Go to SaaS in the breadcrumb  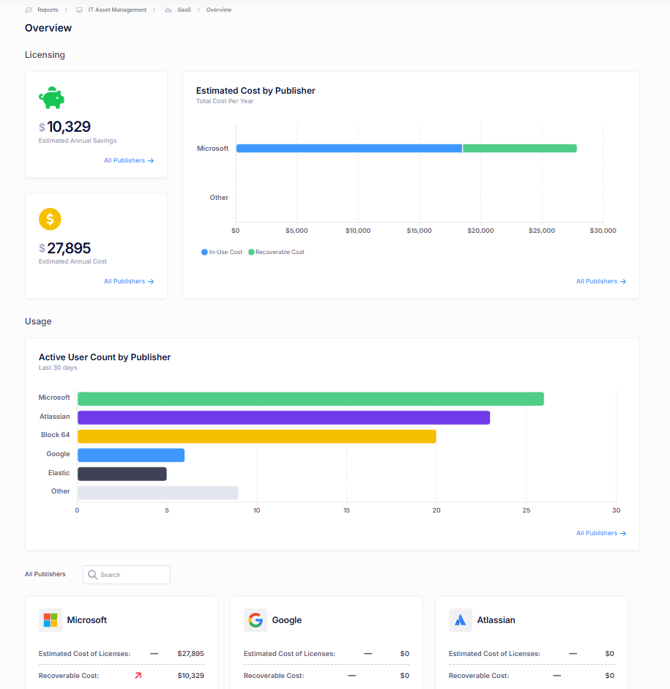pyautogui.click(x=184, y=10)
